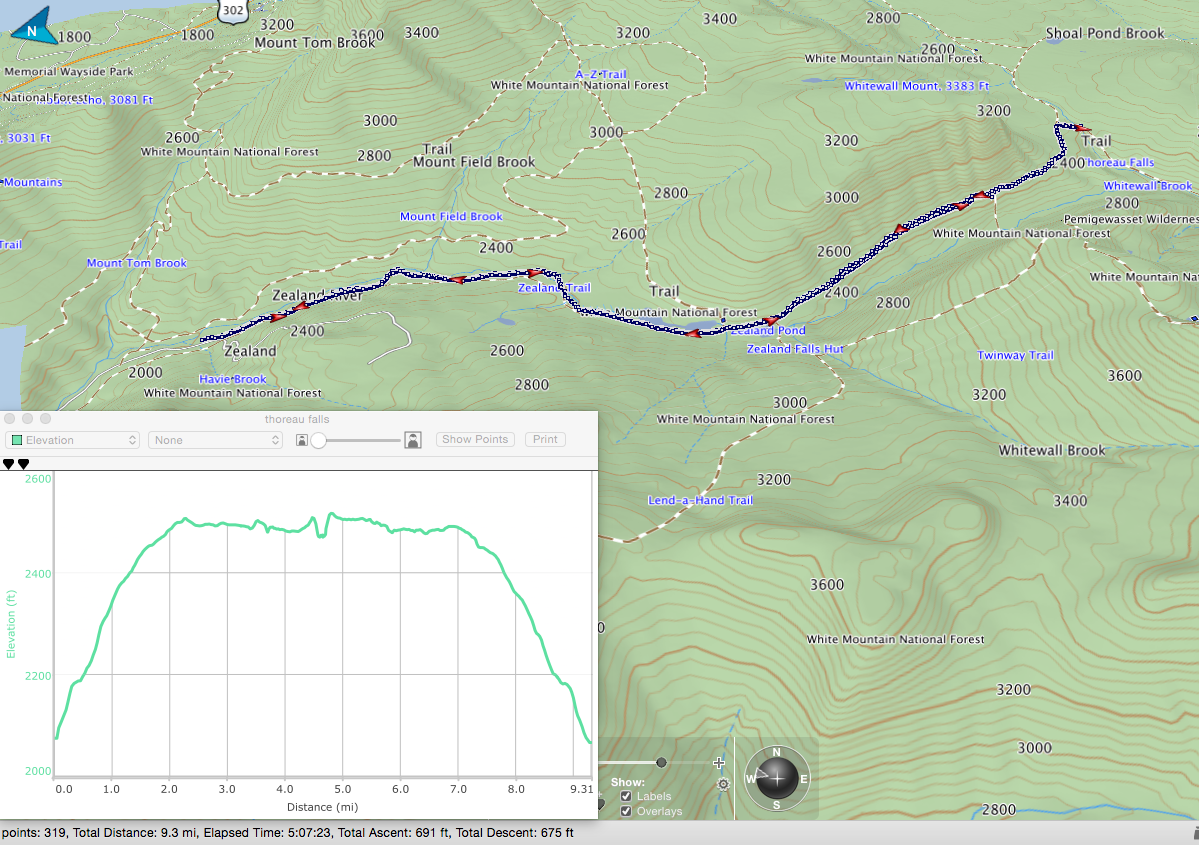
Task: Open the None secondary data dropdown
Action: 215,440
